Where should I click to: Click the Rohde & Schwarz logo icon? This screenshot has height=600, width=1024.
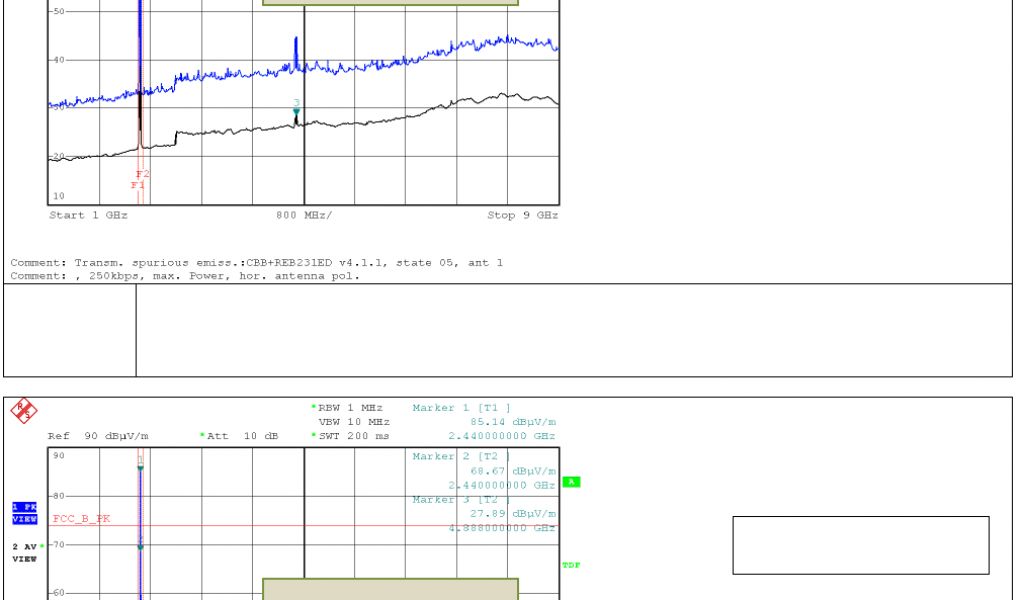[25, 410]
